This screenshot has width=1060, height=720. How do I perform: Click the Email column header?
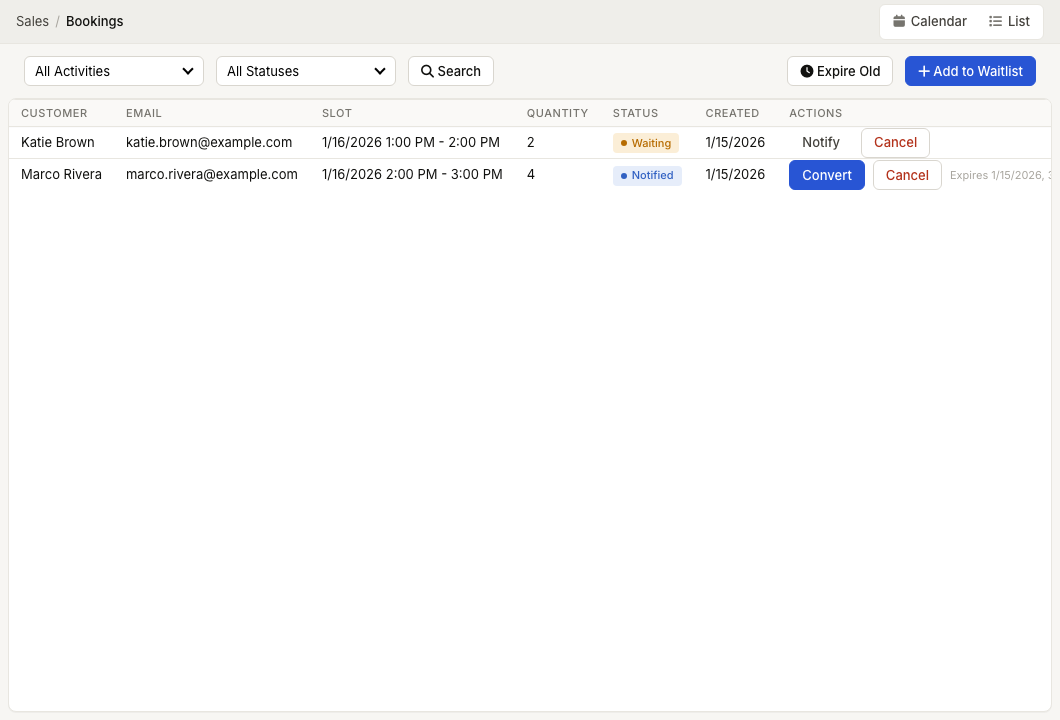pyautogui.click(x=143, y=114)
